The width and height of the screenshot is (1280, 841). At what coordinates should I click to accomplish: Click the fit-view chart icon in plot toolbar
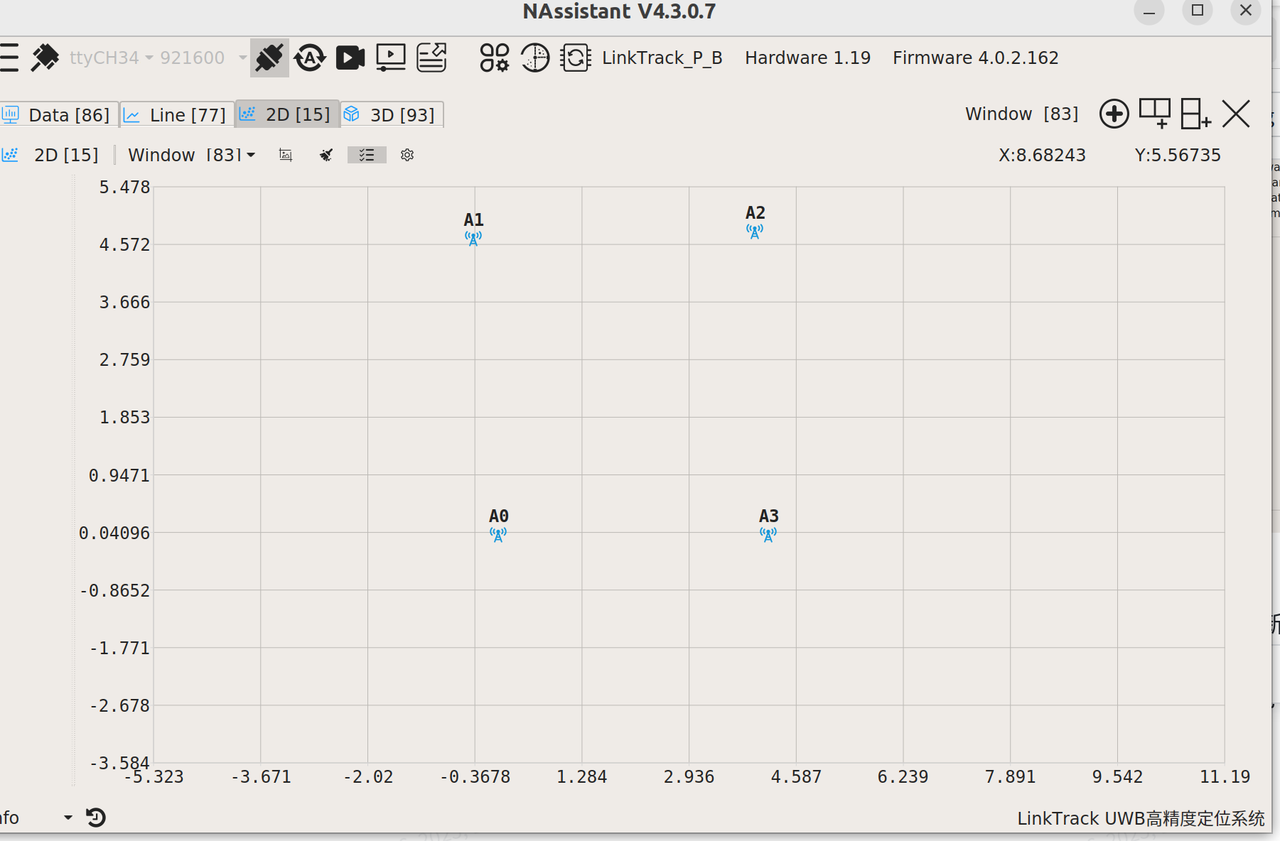286,155
